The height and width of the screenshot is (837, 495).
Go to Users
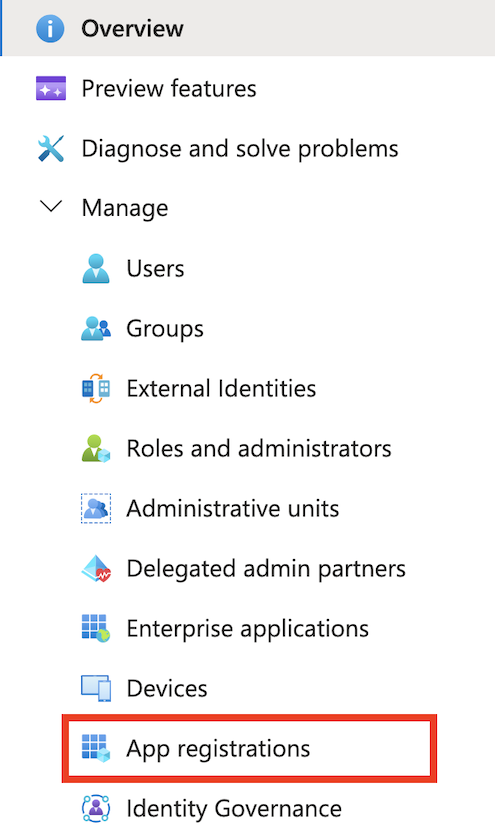tap(155, 269)
